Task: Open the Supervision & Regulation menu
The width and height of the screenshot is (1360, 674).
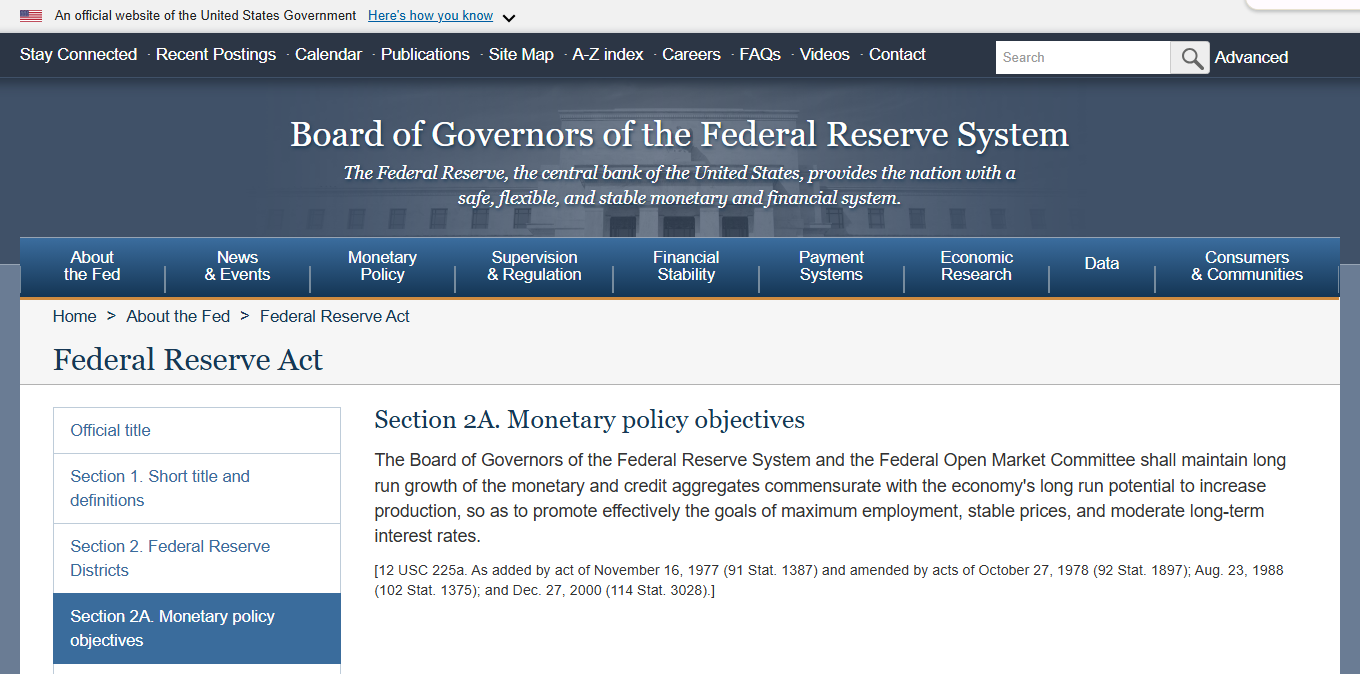Action: [x=534, y=266]
